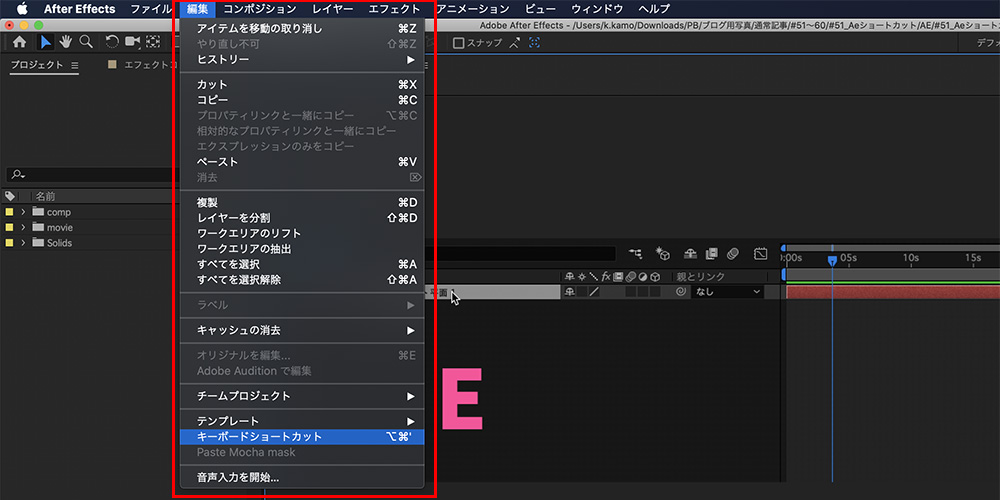Image resolution: width=1000 pixels, height=500 pixels.
Task: Click the red layer duration bar in timeline
Action: [x=893, y=292]
